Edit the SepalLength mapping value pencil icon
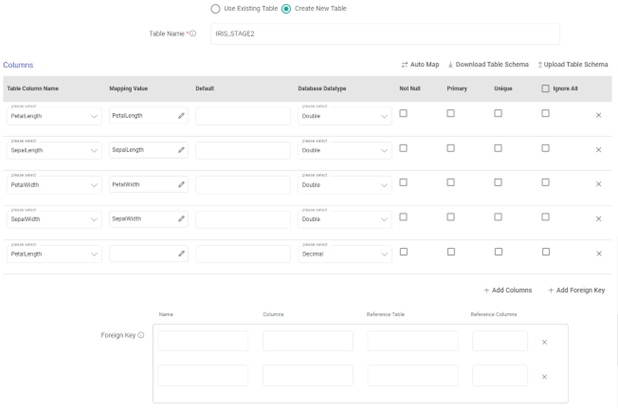The image size is (618, 408). pyautogui.click(x=181, y=150)
